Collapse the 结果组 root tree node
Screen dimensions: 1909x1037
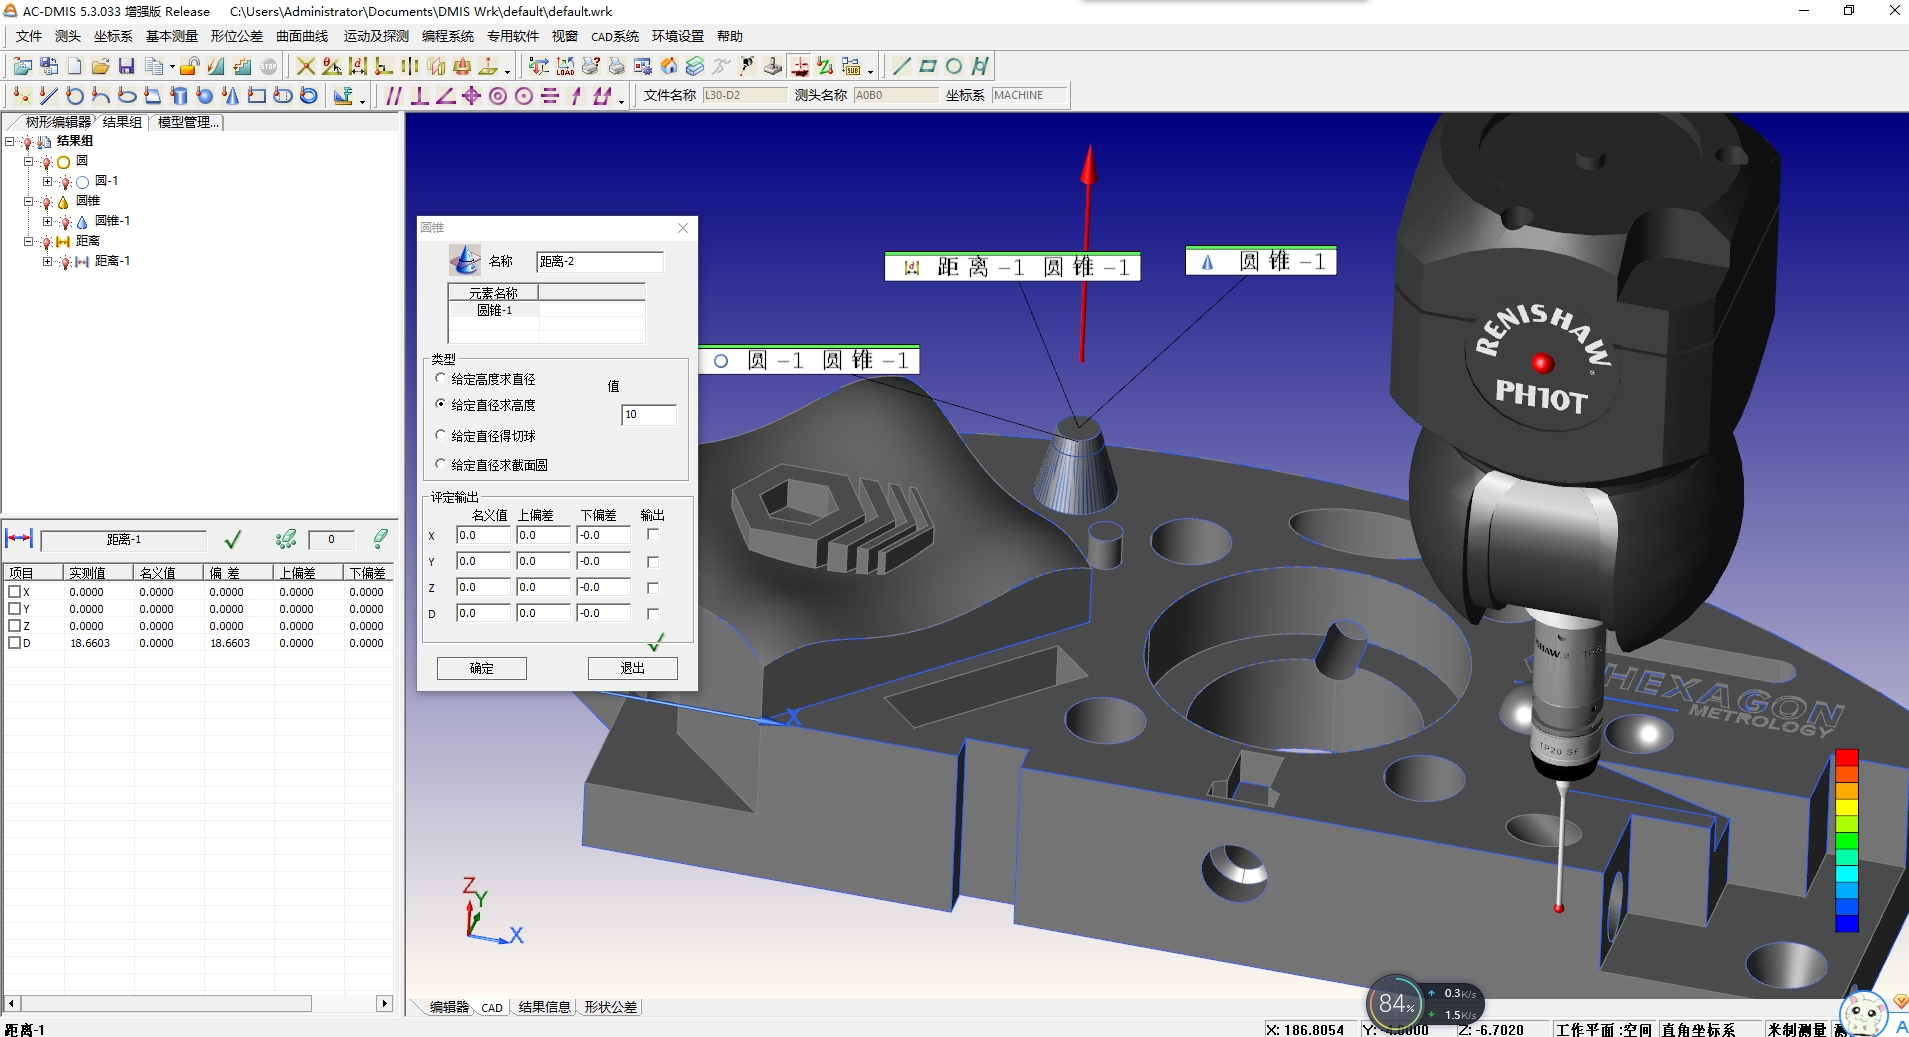10,141
